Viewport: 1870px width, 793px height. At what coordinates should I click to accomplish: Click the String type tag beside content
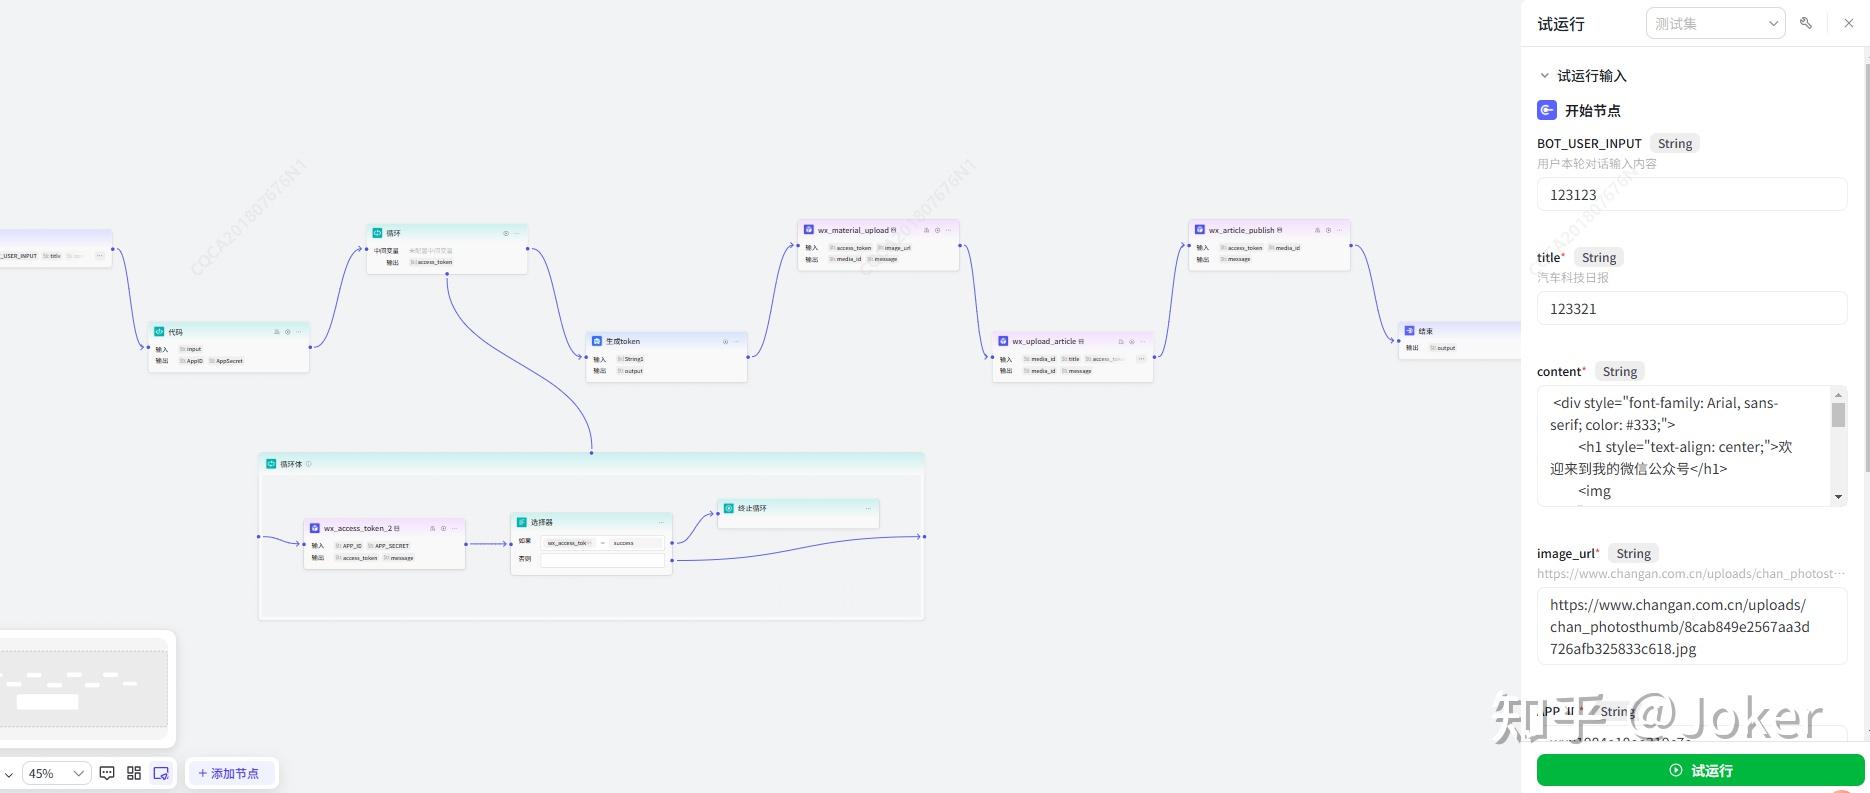(x=1619, y=371)
